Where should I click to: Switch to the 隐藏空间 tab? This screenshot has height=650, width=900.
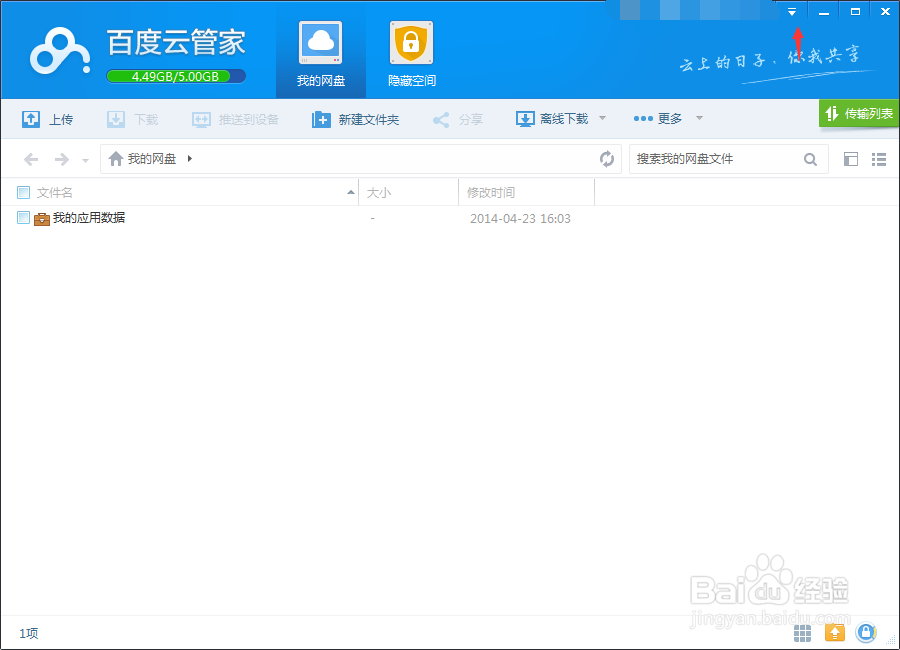pyautogui.click(x=411, y=50)
